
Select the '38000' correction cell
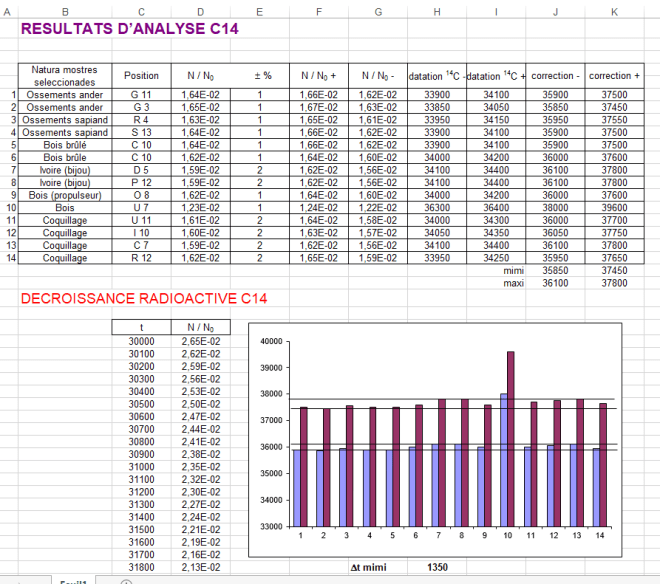[555, 208]
